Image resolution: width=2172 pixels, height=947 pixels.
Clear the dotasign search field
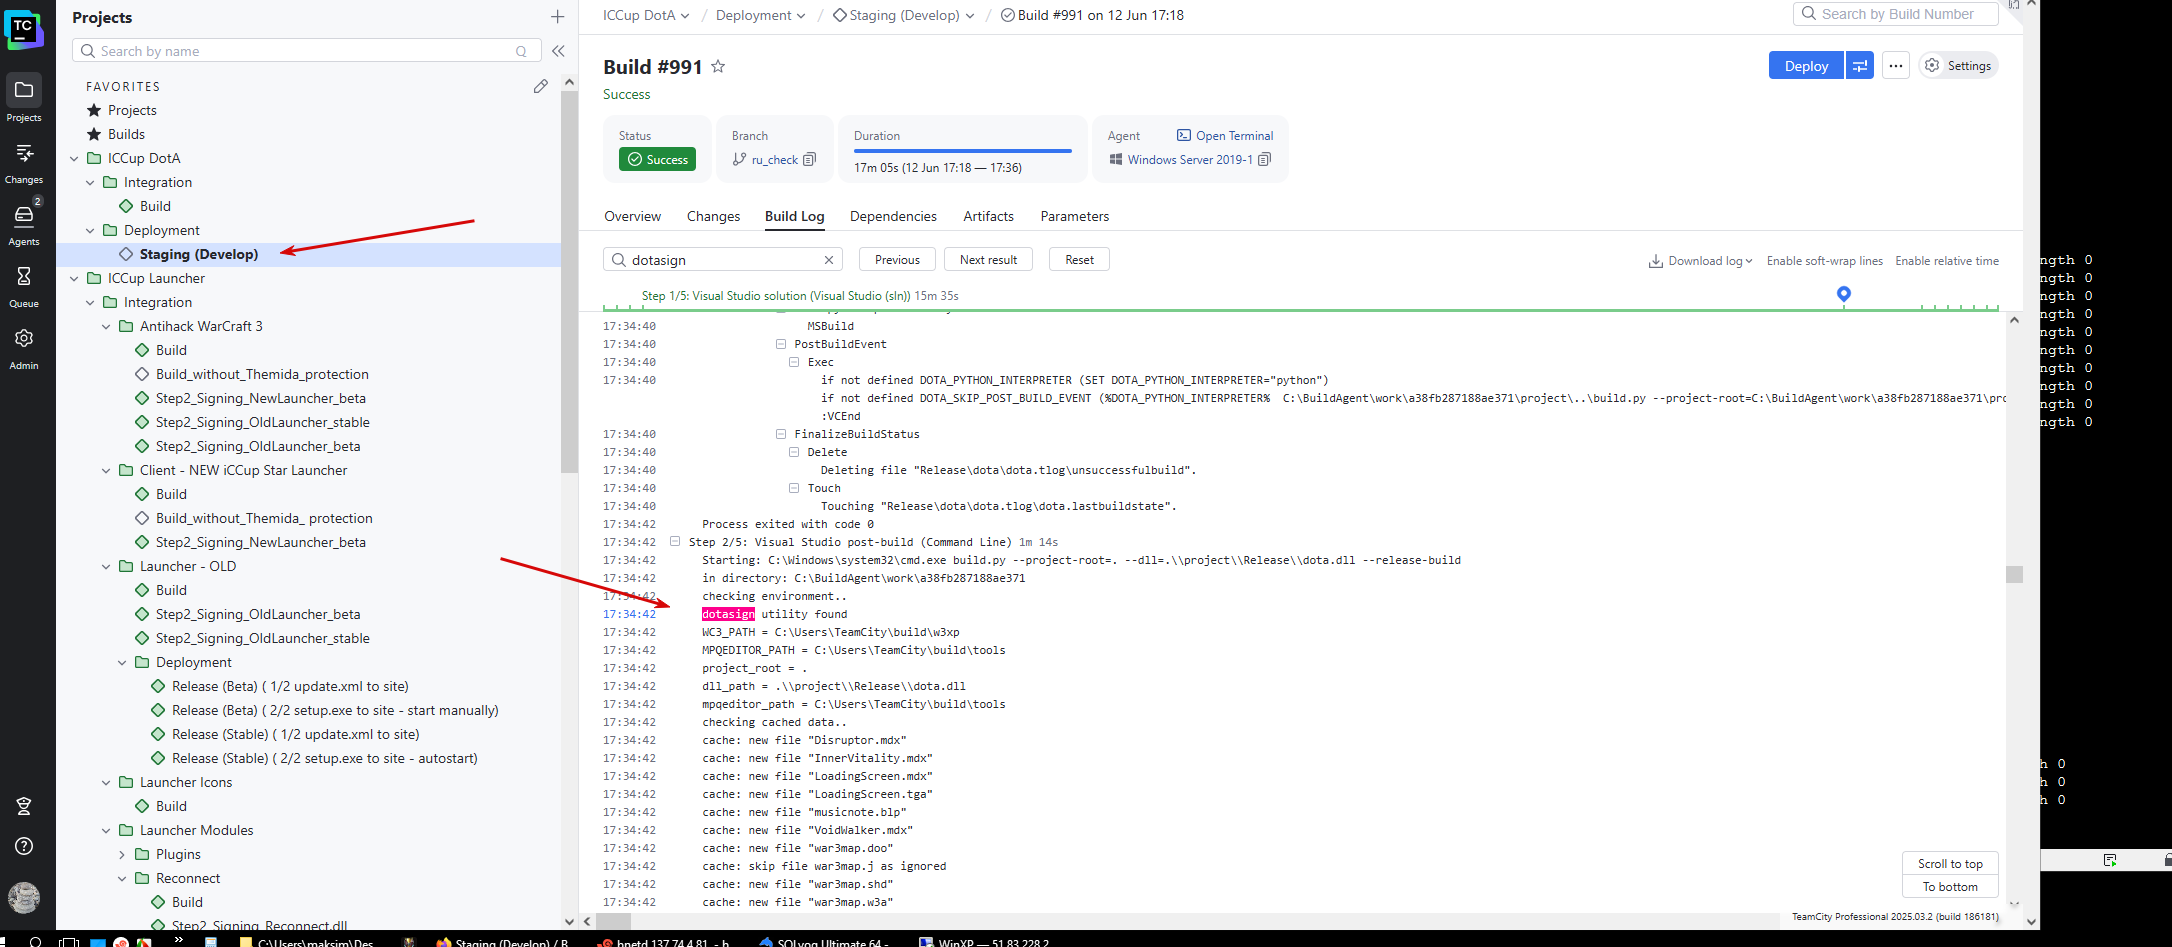pos(829,260)
